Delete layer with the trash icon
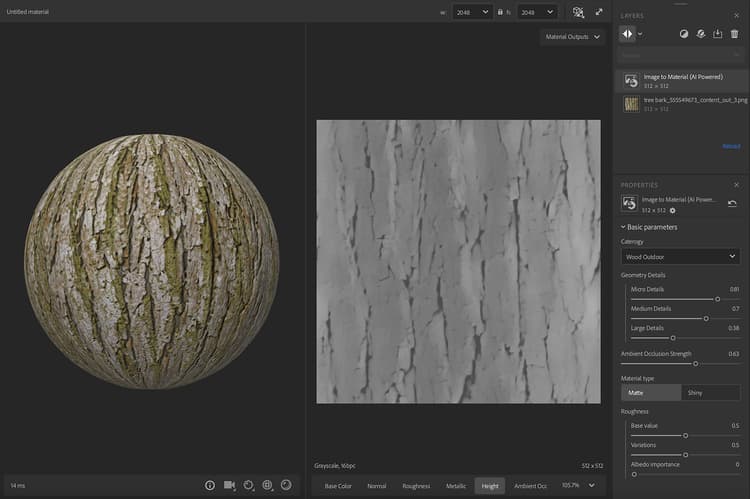Viewport: 750px width, 499px height. [735, 34]
